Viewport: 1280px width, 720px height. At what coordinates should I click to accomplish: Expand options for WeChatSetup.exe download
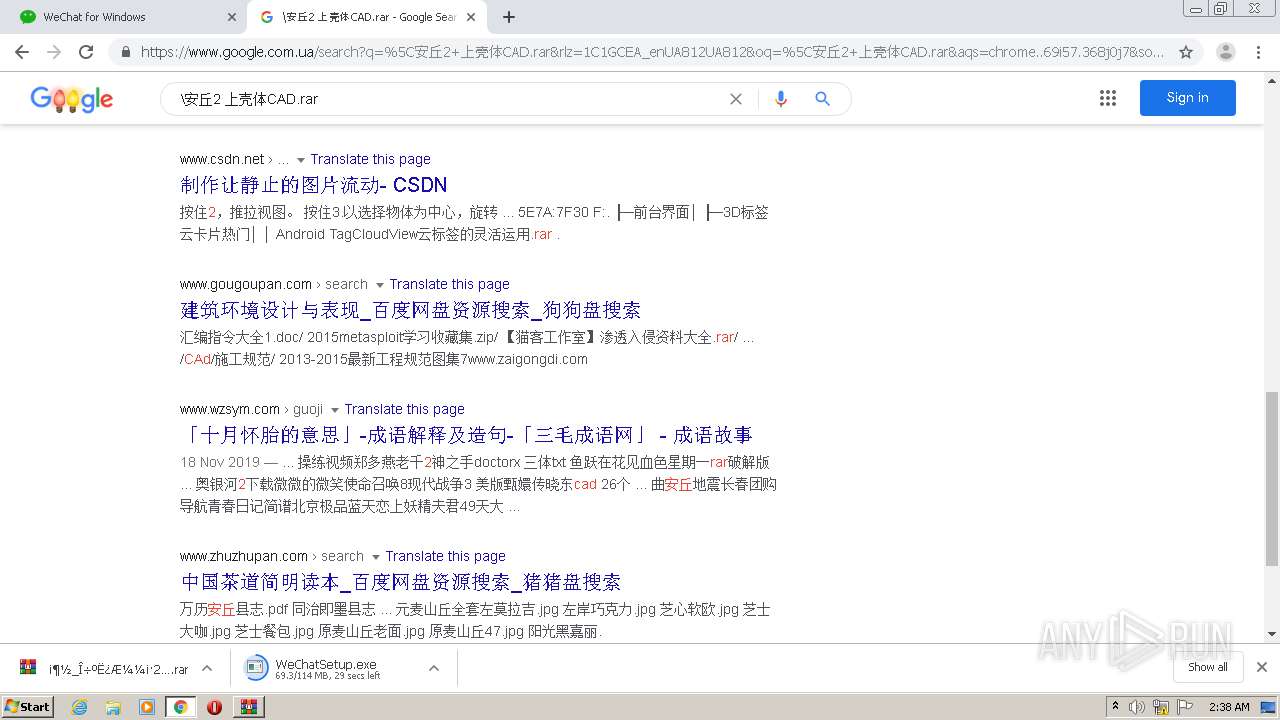[434, 668]
